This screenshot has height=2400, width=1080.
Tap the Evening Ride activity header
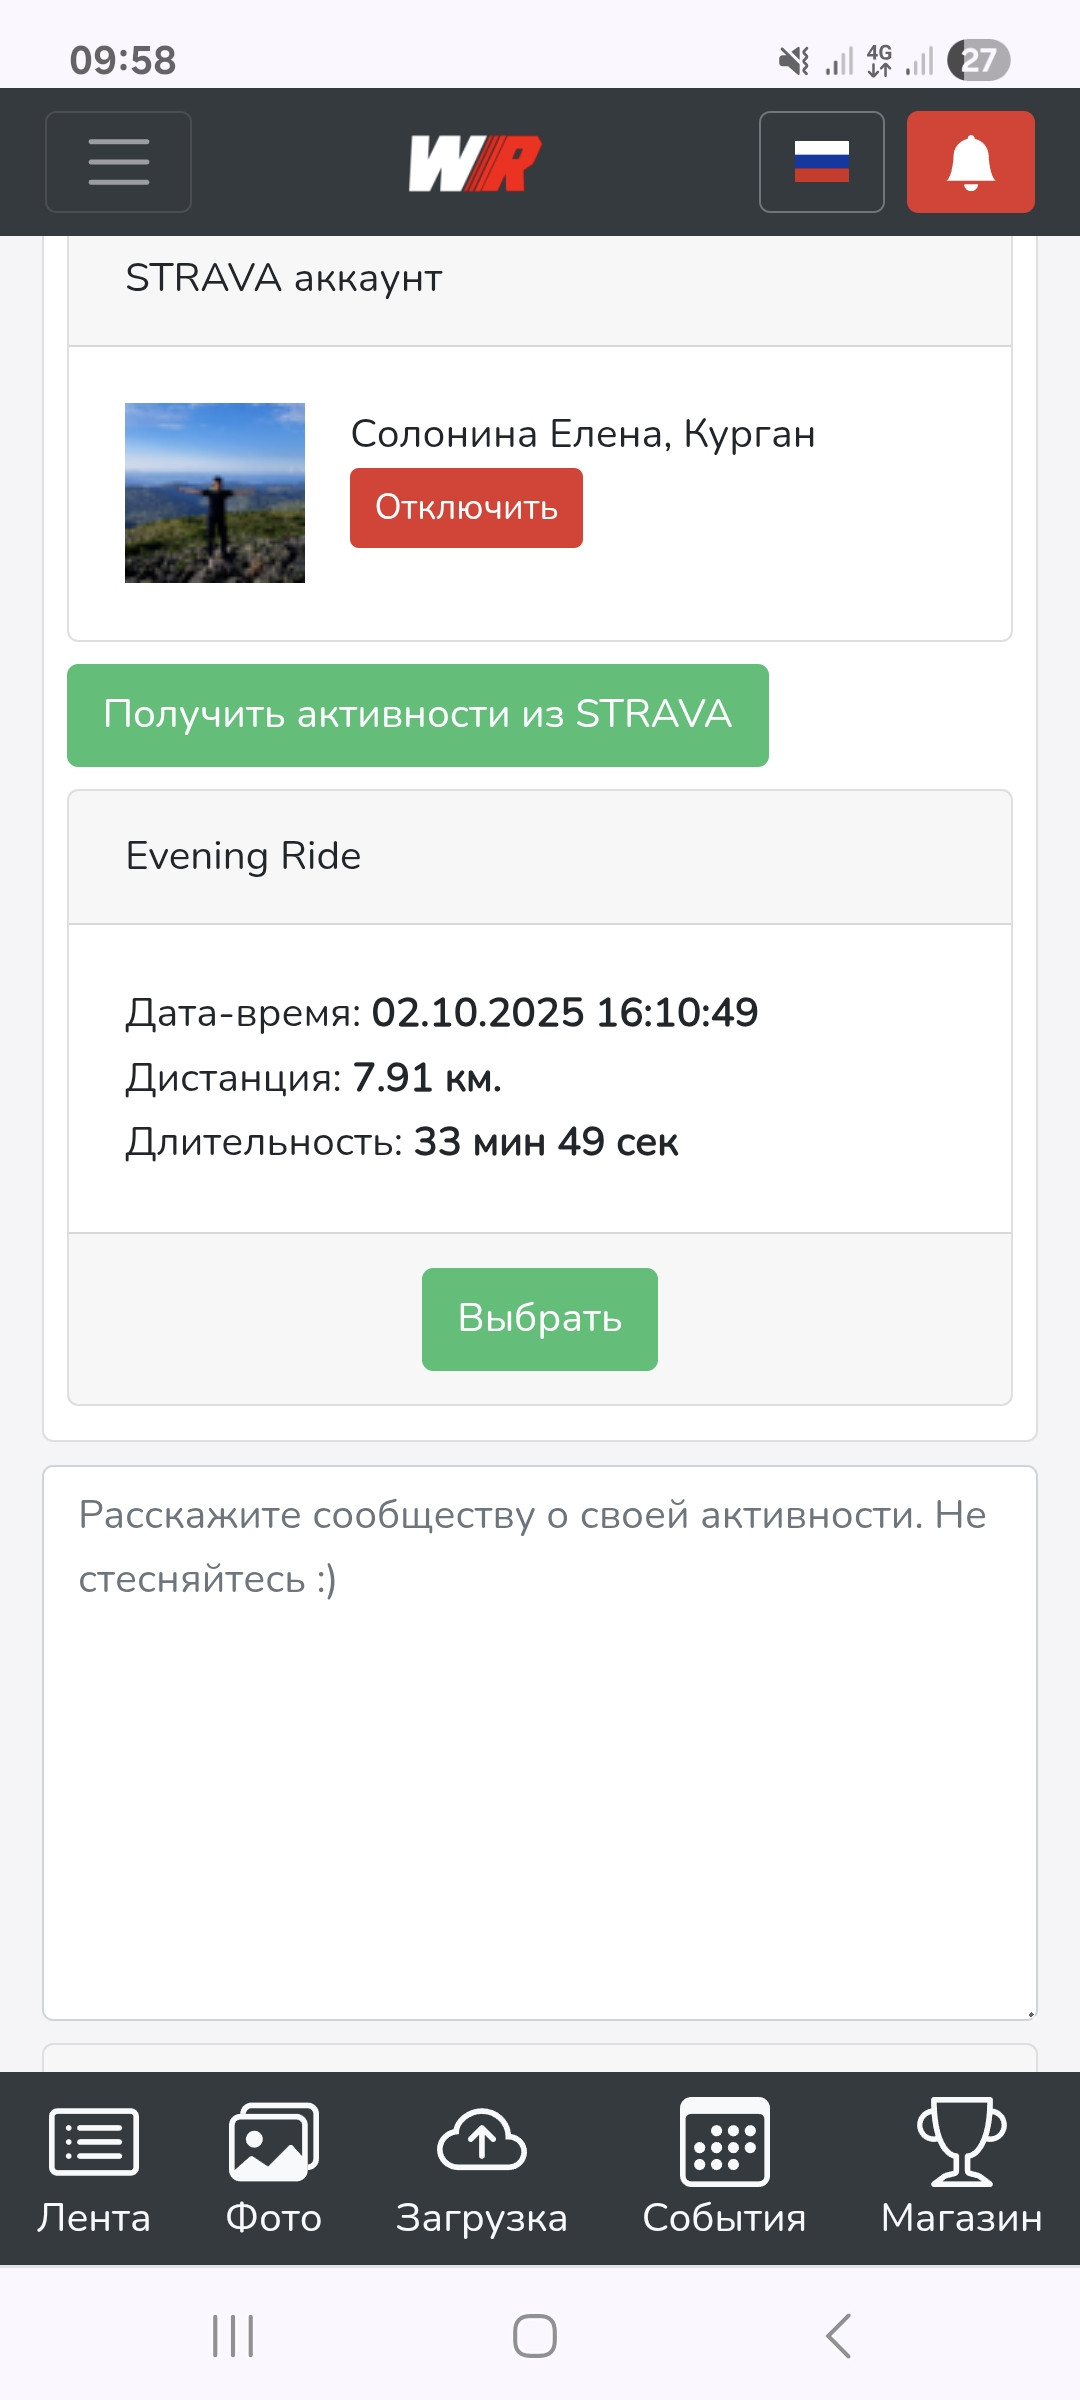tap(540, 857)
